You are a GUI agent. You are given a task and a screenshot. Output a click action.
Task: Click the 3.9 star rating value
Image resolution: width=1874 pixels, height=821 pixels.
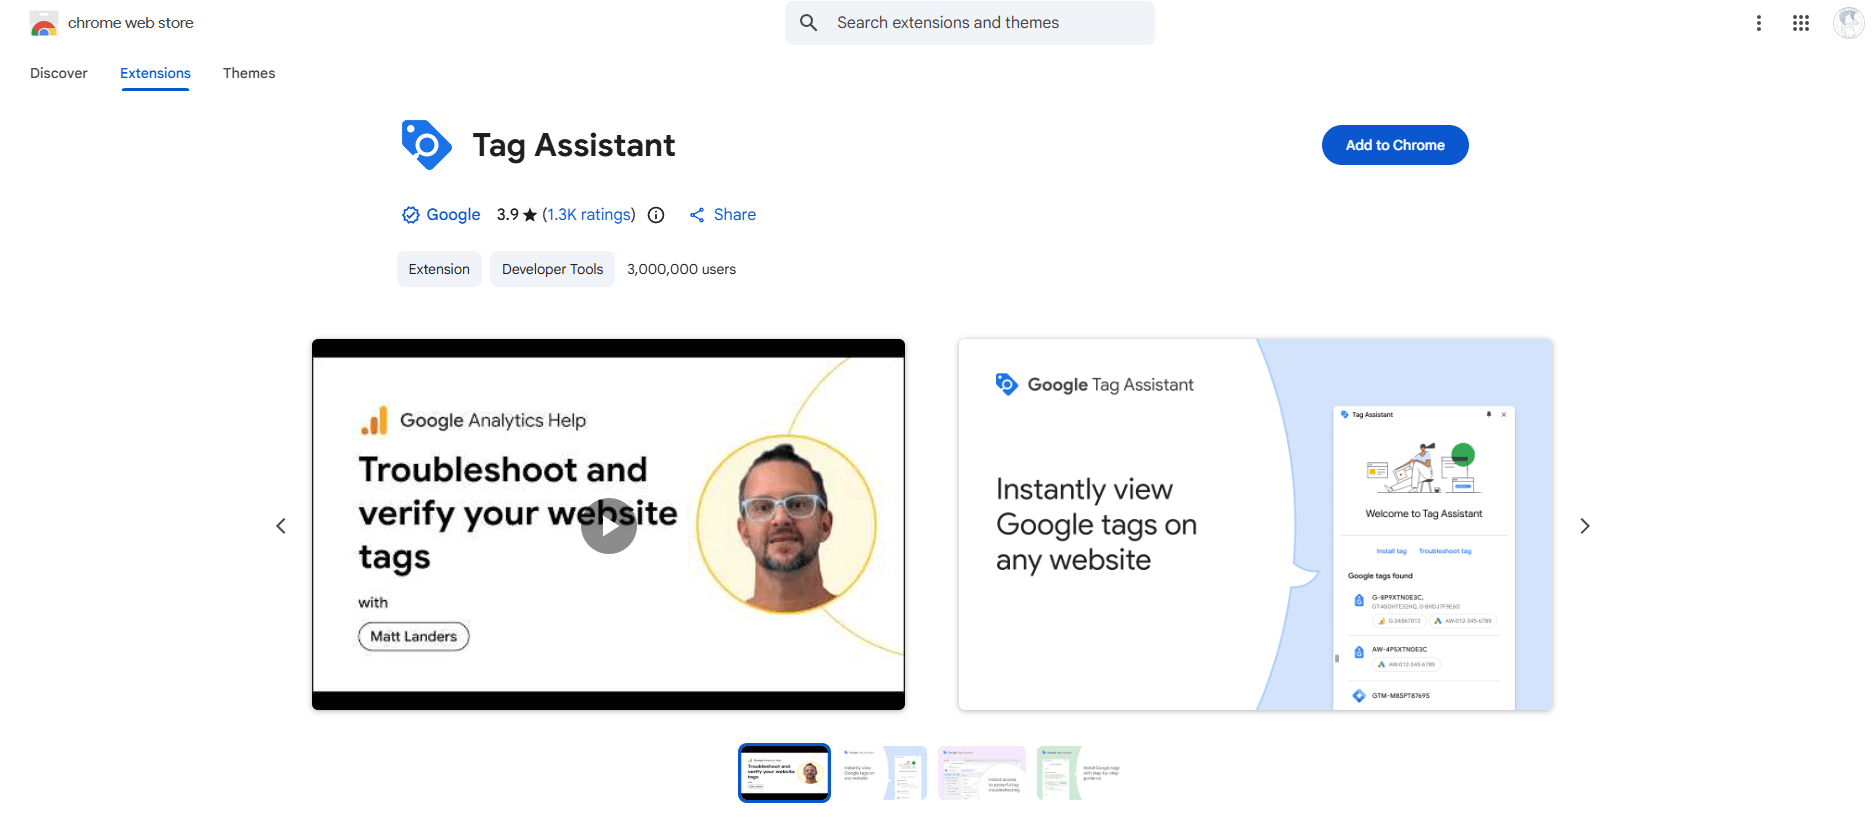516,215
